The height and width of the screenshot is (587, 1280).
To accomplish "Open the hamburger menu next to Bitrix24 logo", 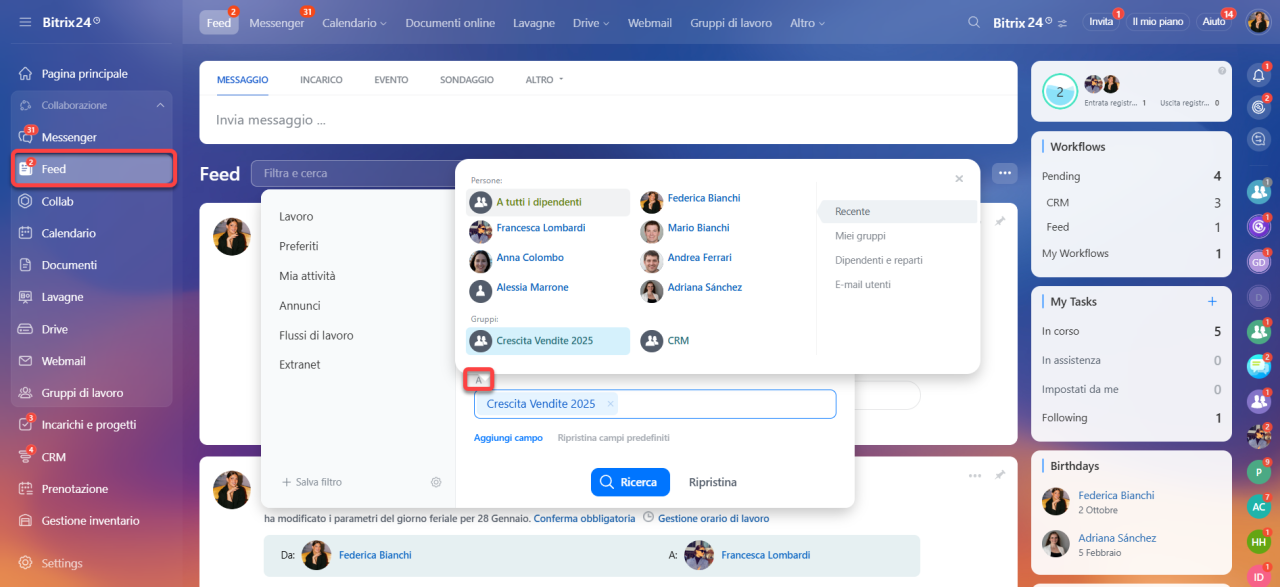I will [x=24, y=22].
